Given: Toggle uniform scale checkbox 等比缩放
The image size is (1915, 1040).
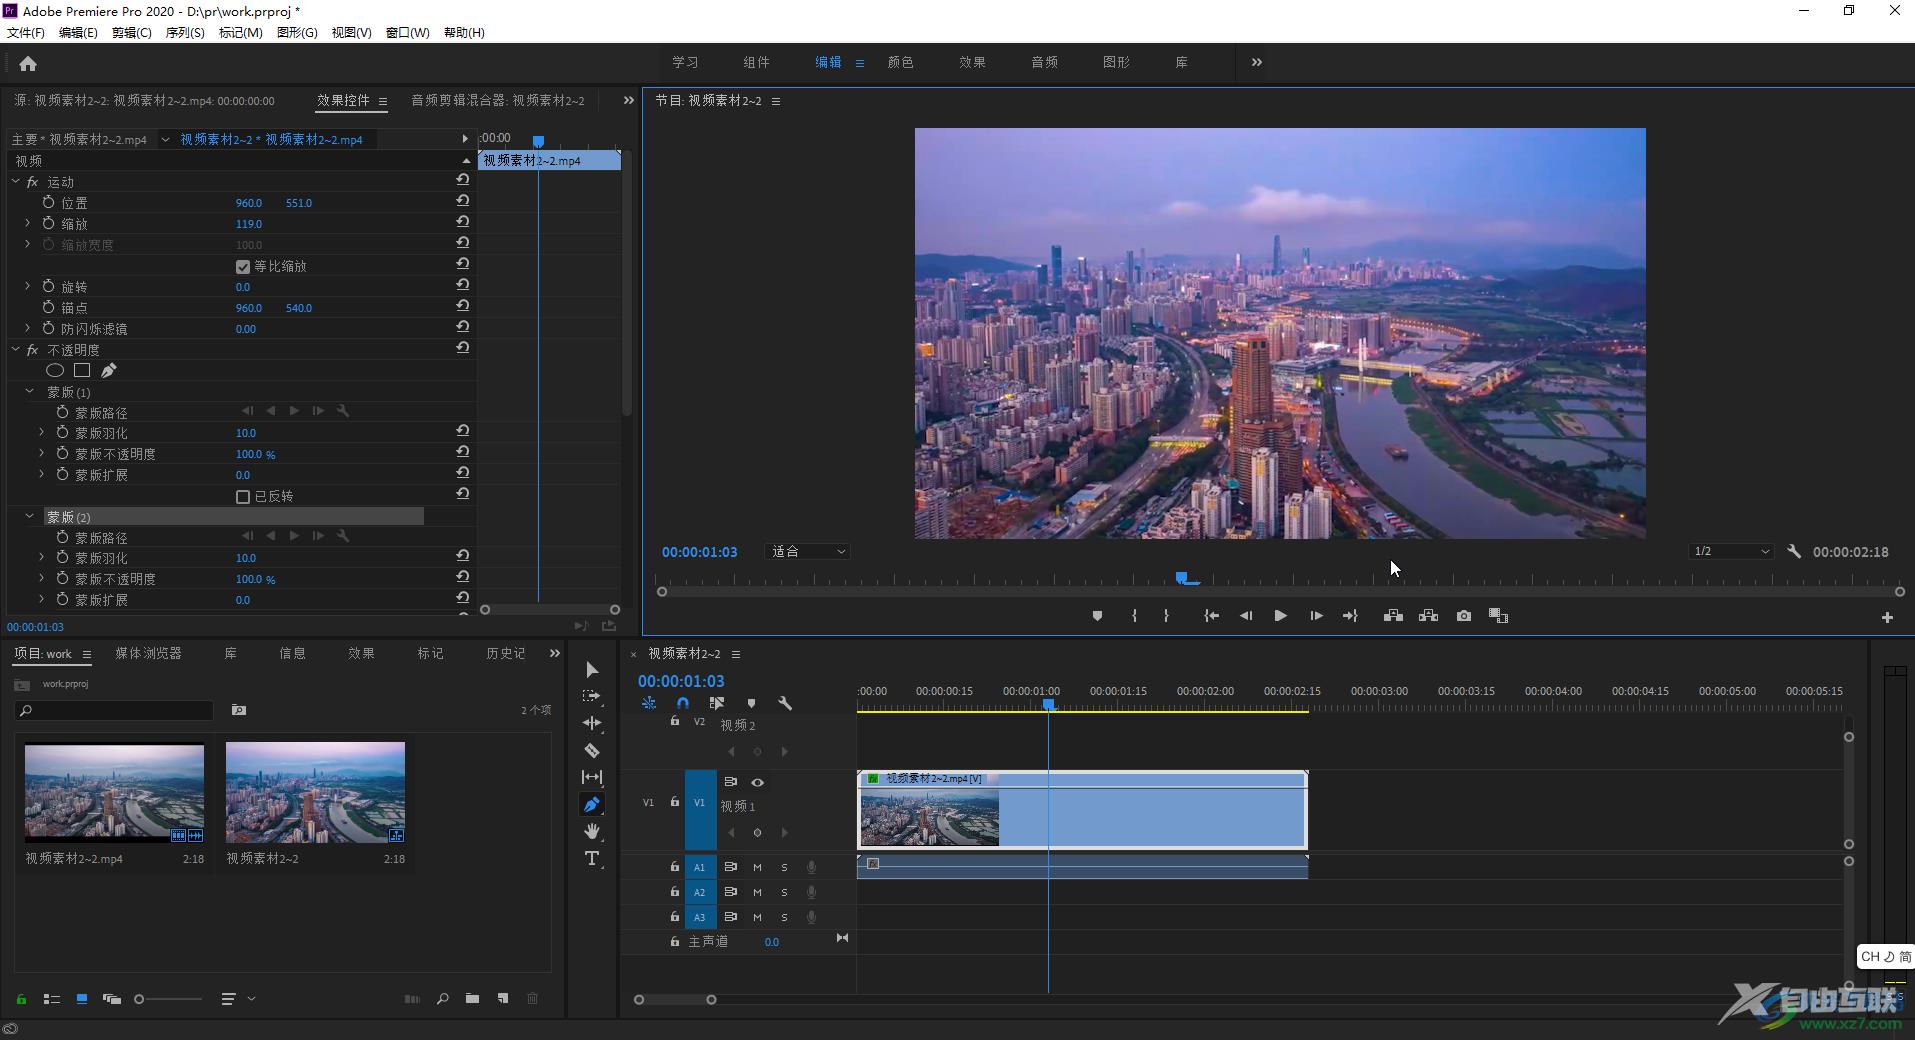Looking at the screenshot, I should pos(242,266).
